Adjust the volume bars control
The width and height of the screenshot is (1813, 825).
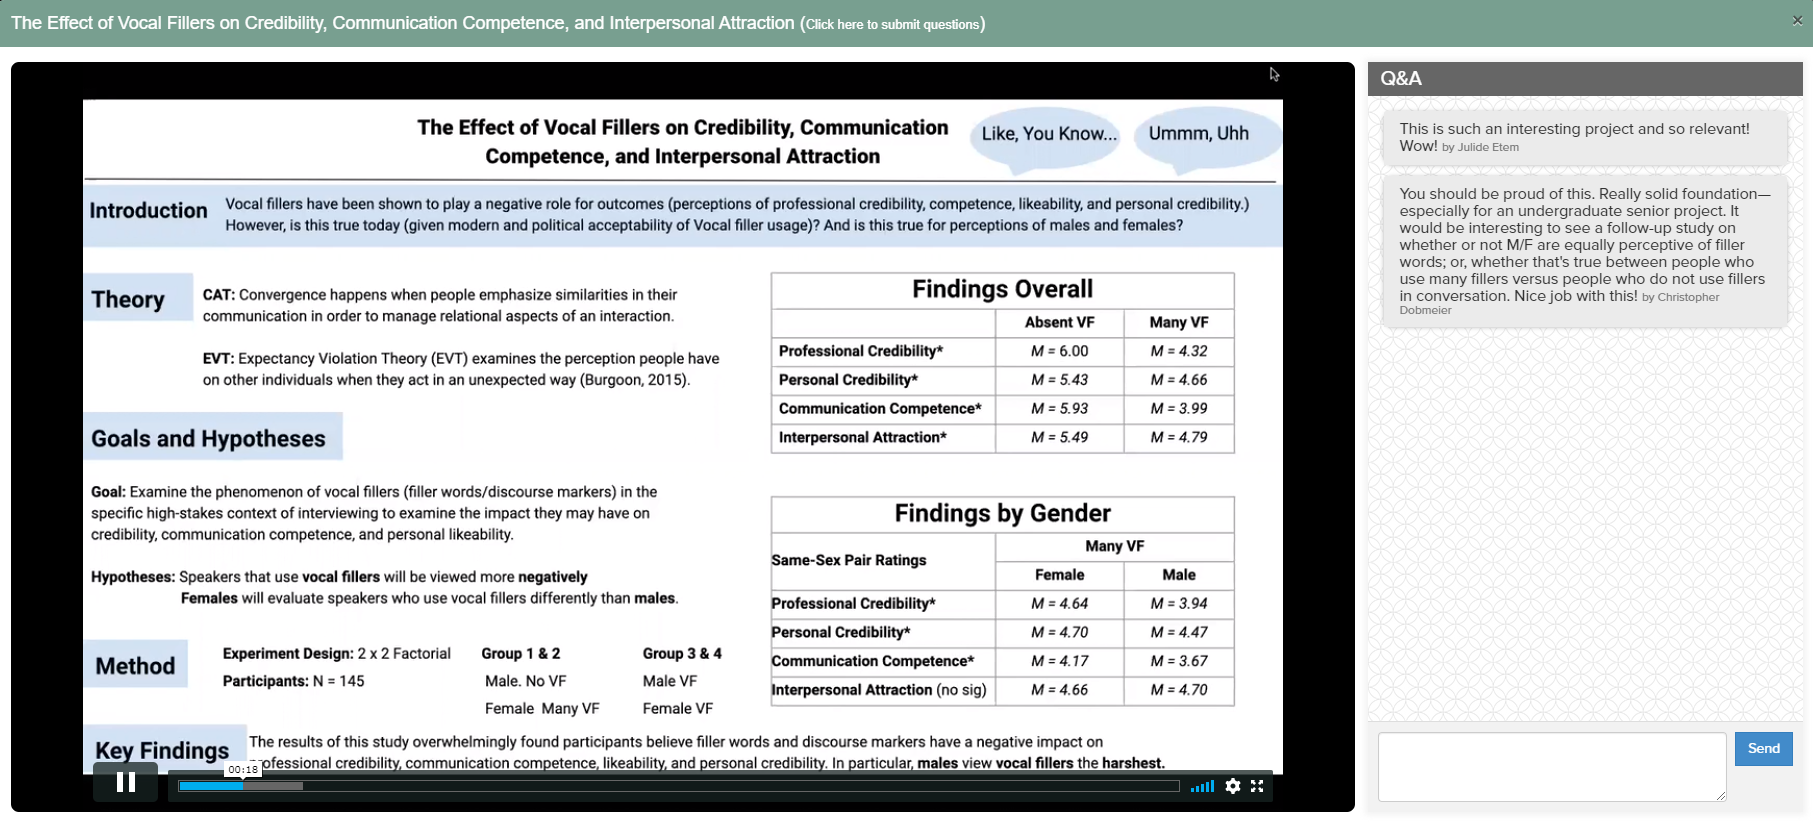point(1202,786)
